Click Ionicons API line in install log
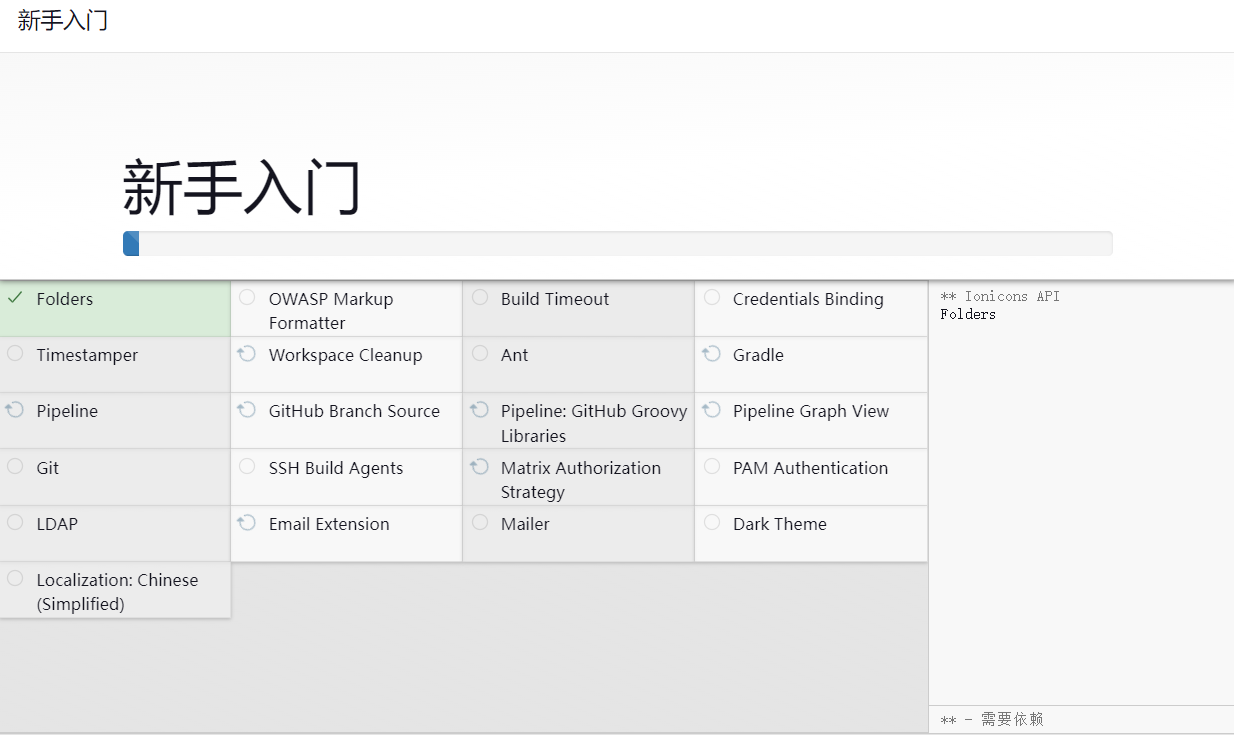The height and width of the screenshot is (736, 1234). 1000,296
